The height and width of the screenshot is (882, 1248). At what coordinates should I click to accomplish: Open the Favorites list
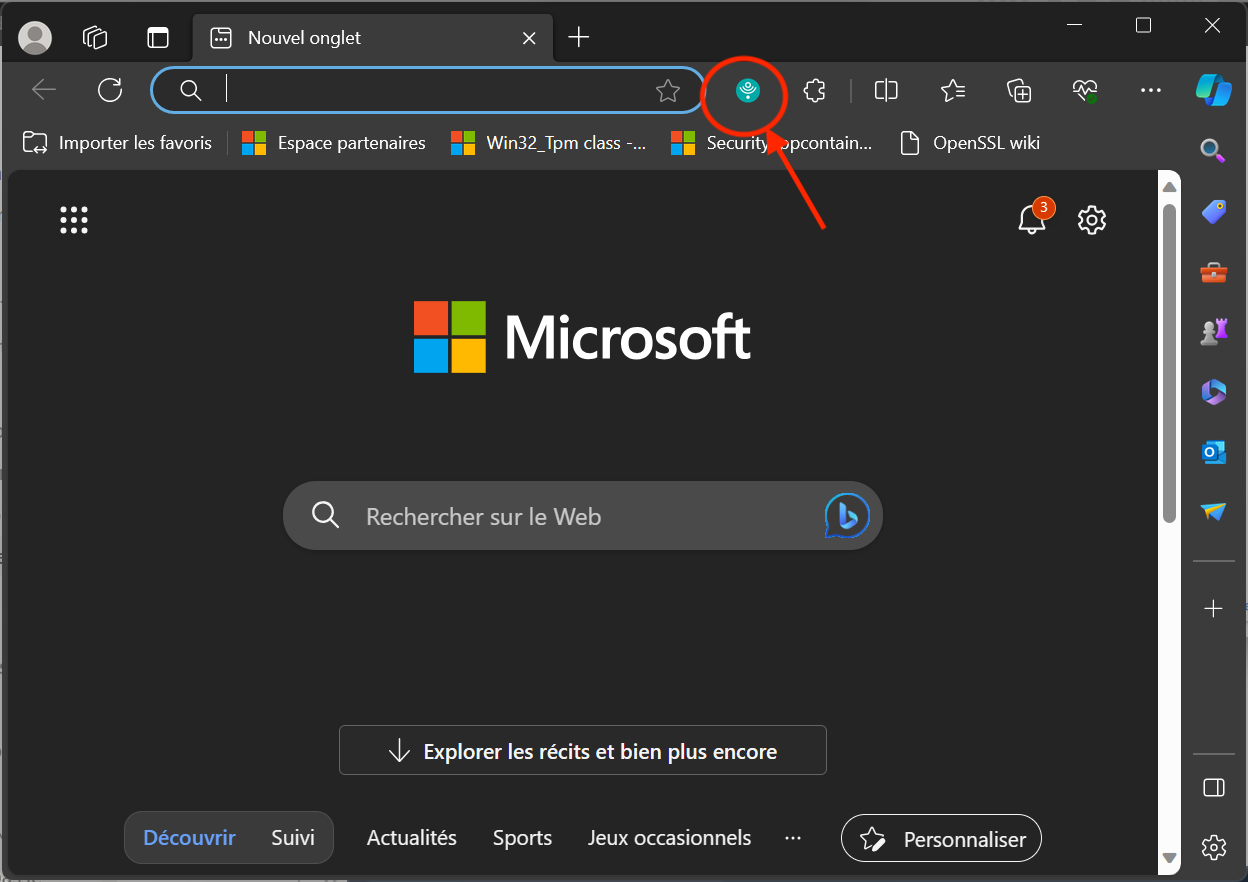tap(952, 91)
